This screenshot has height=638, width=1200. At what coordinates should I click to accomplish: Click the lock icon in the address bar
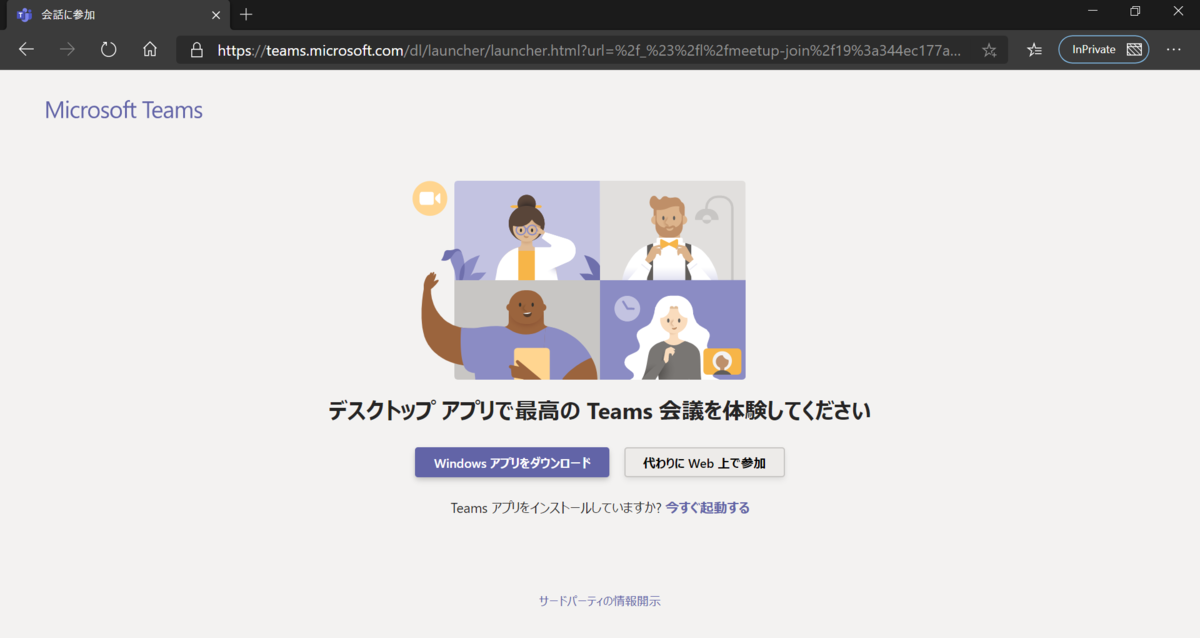tap(197, 49)
